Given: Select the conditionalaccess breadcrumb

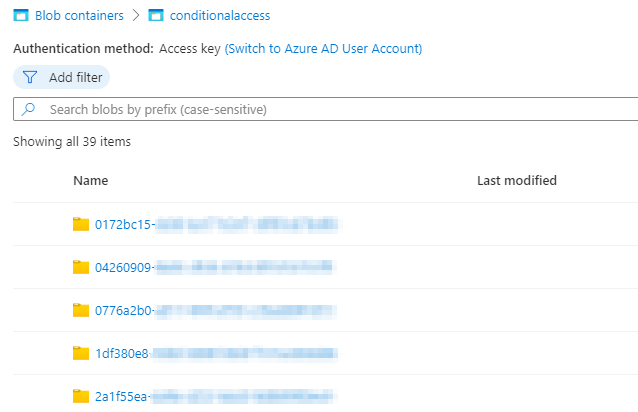Looking at the screenshot, I should click(x=219, y=16).
